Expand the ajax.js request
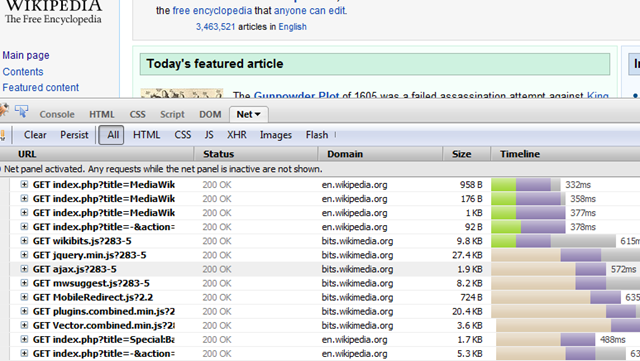 click(24, 269)
